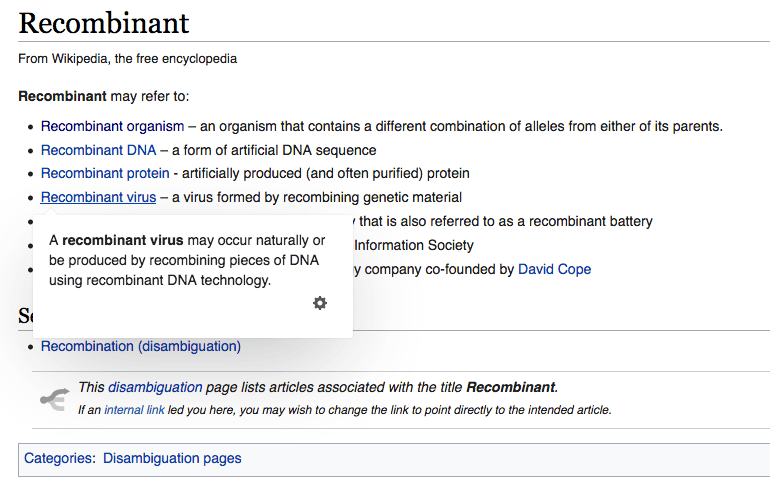Viewport: 770px width, 490px height.
Task: Follow the Recombinant DNA link
Action: (98, 150)
